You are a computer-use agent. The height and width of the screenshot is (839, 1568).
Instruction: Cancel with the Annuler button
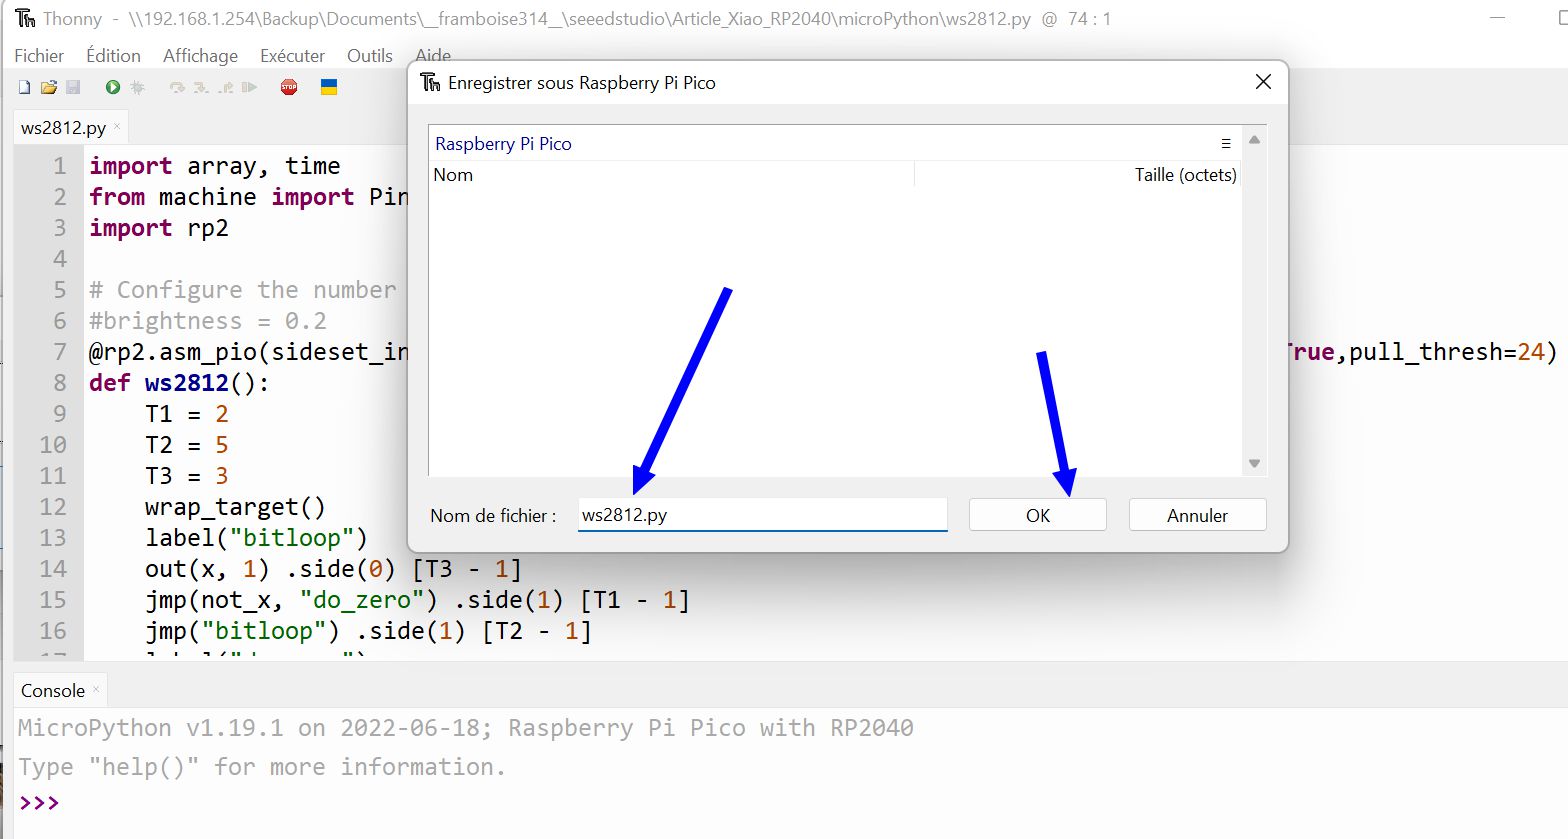pos(1197,515)
